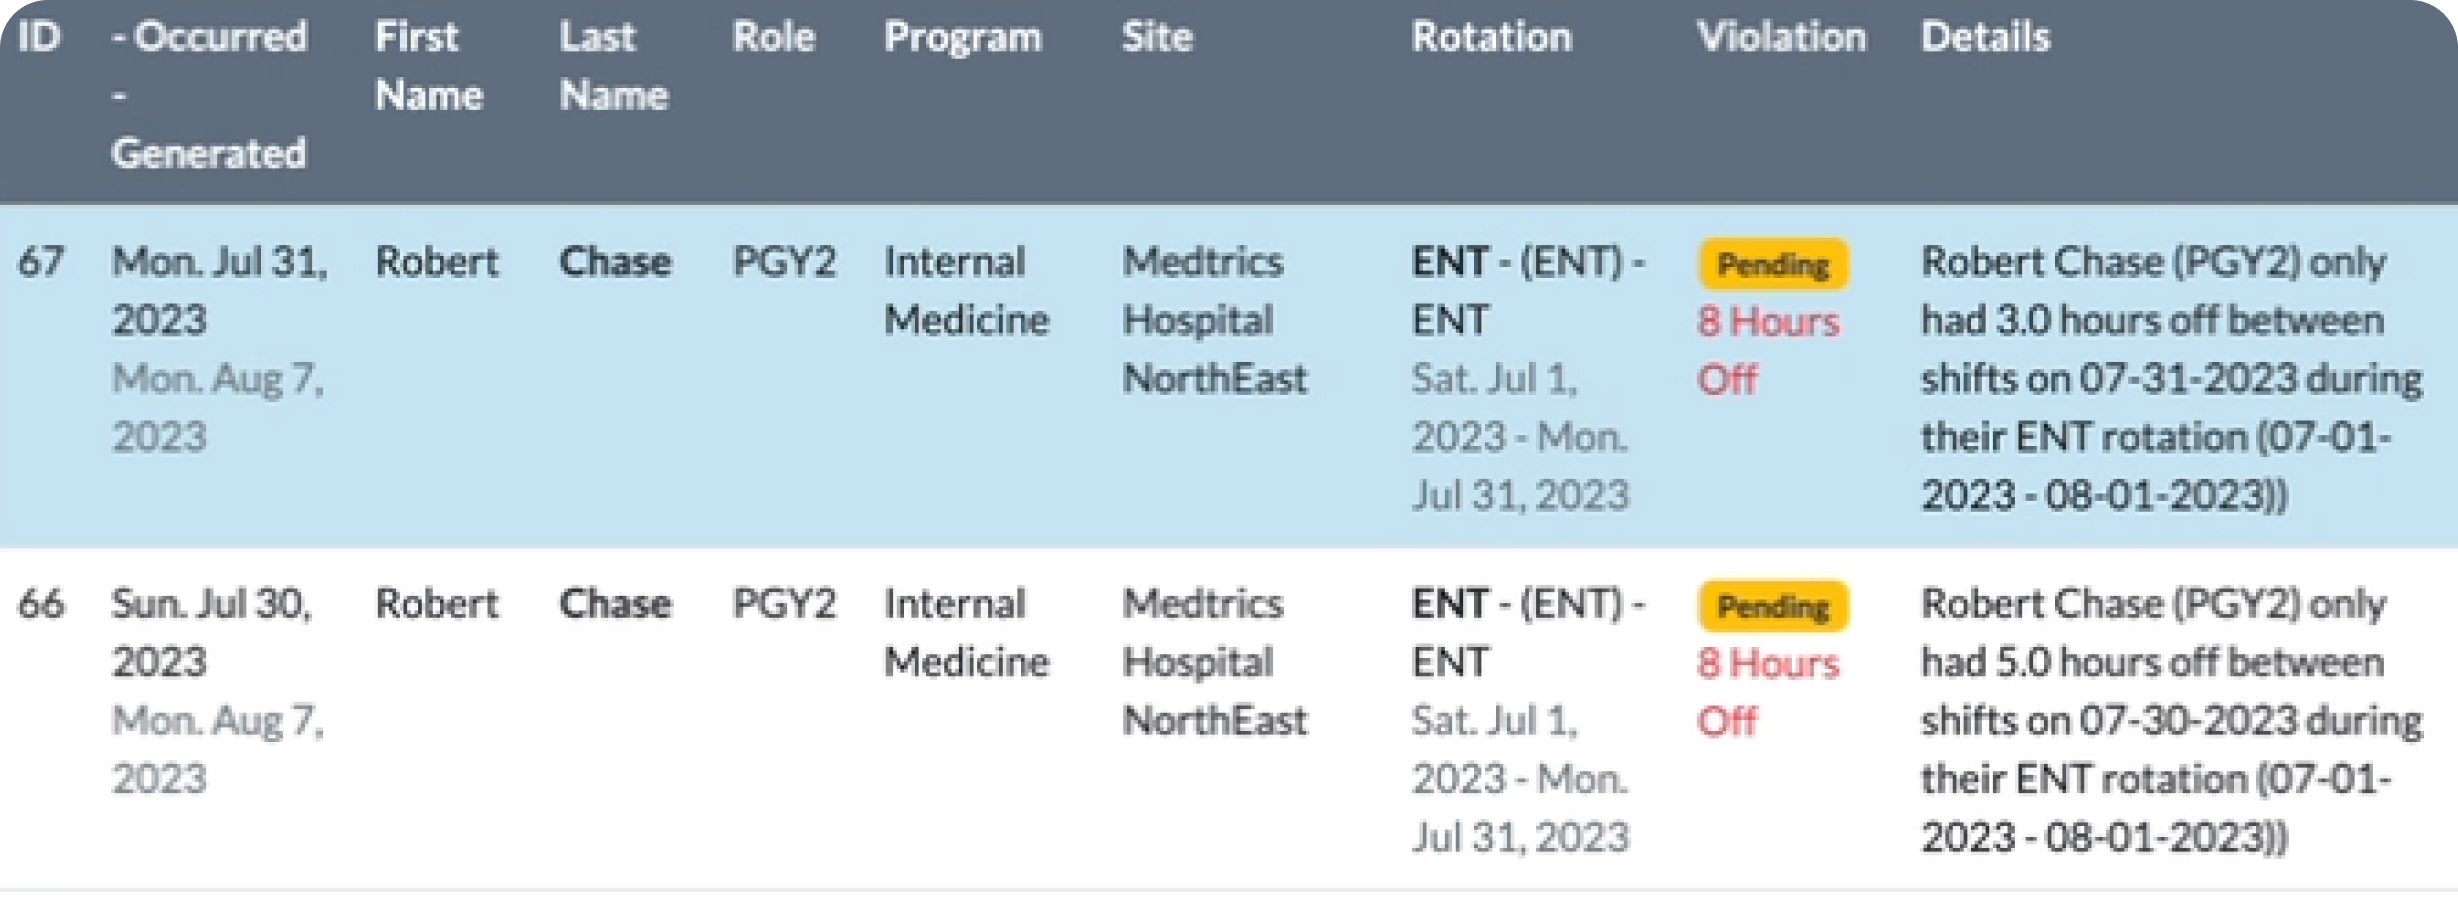Click the Program column header

[962, 38]
